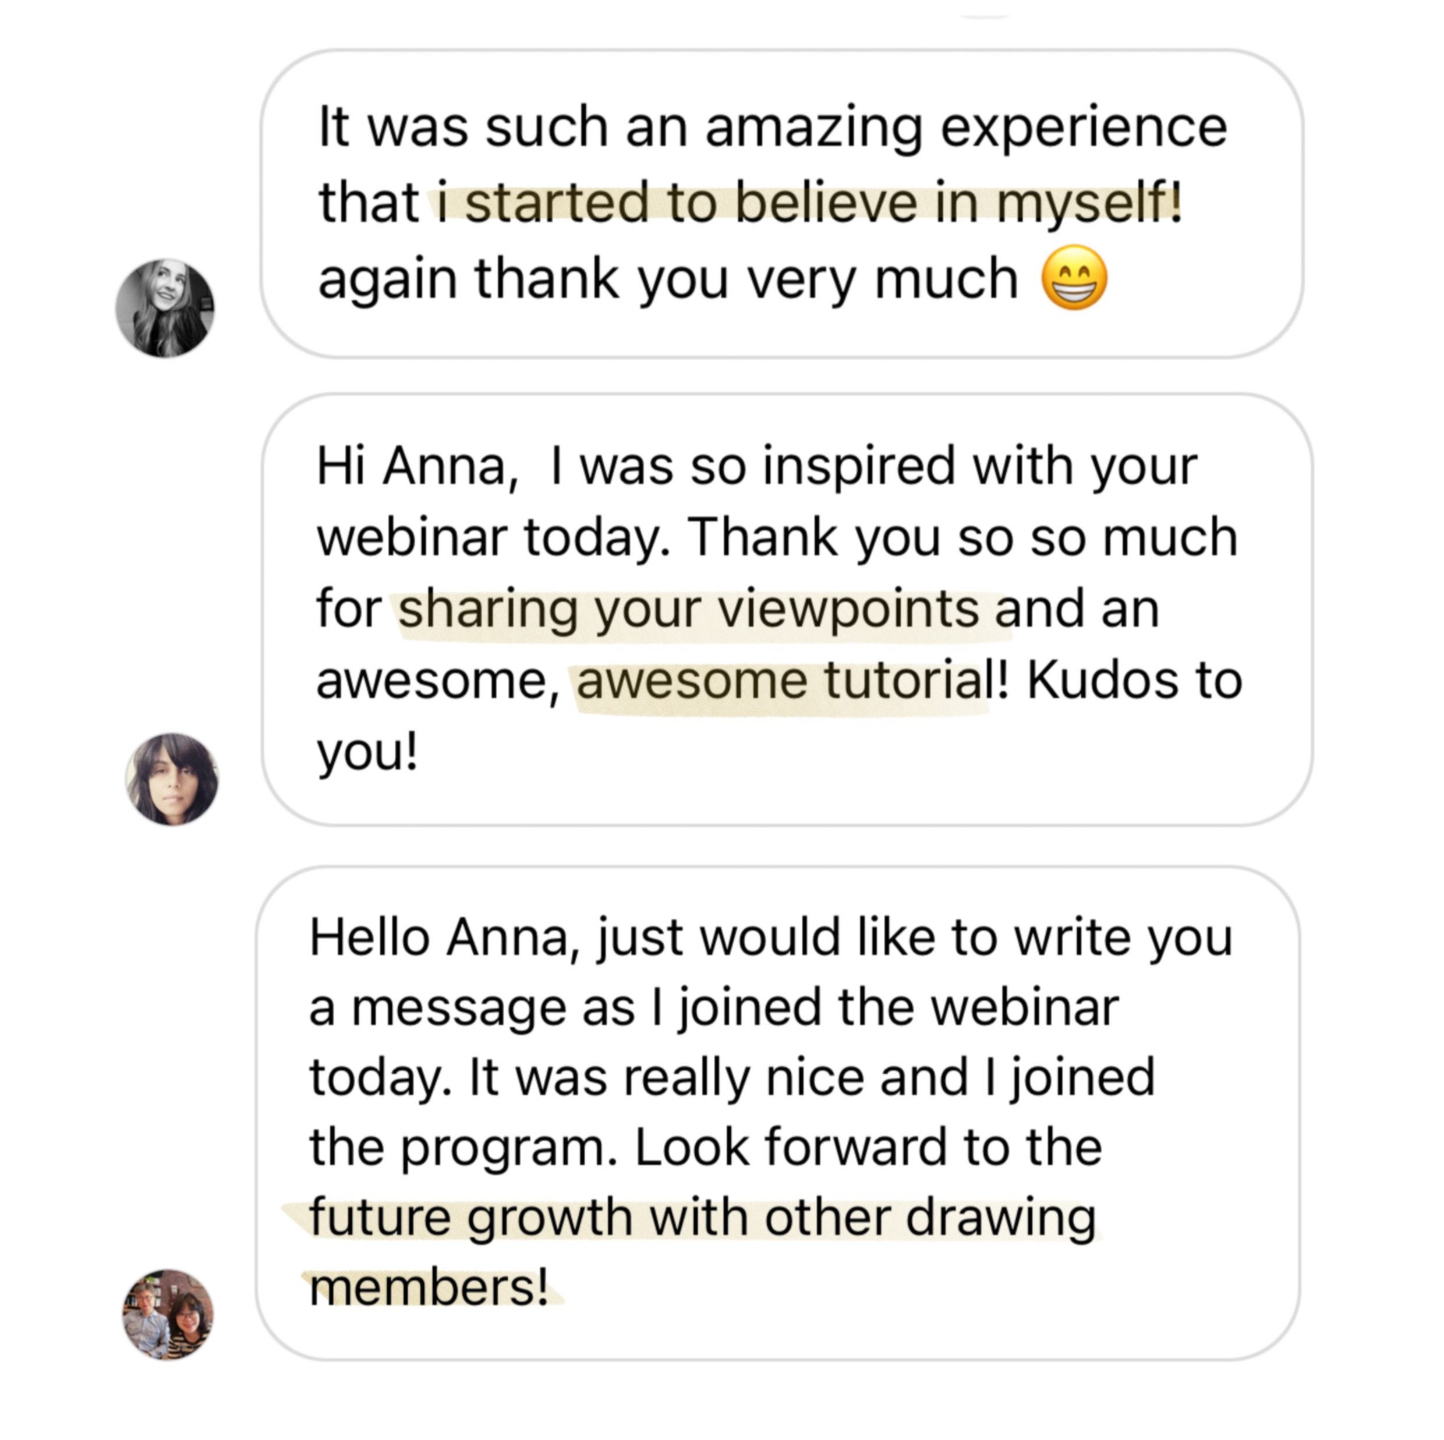Tap the highlighted words "awesome tutorial"
Screen dimensions: 1444x1440
(782, 681)
